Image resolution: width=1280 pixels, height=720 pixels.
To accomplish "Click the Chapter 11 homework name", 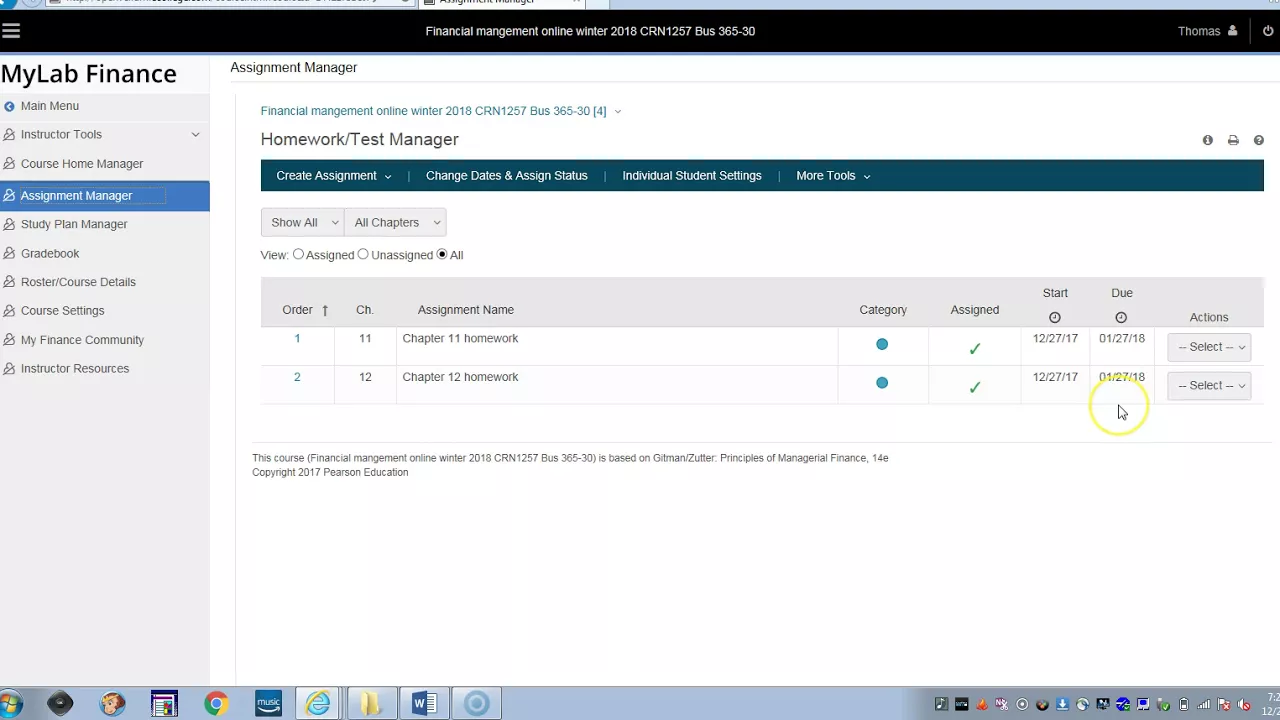I will tap(460, 339).
